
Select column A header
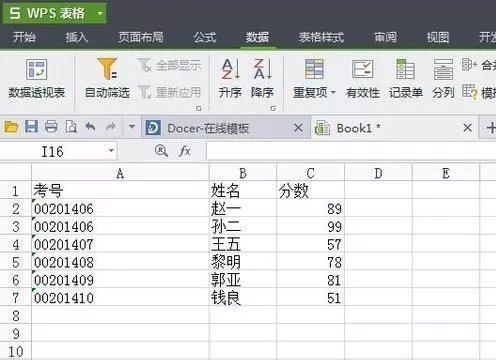120,173
